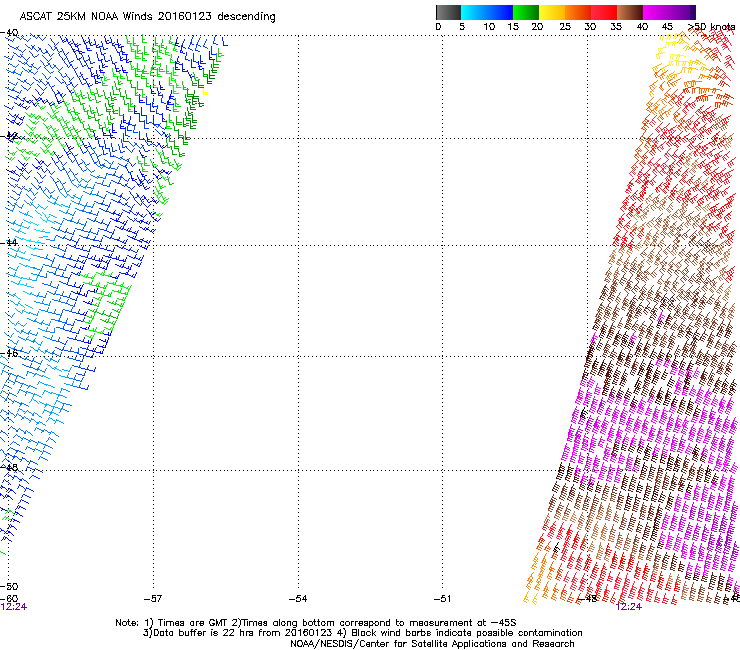Image resolution: width=740 pixels, height=650 pixels.
Task: Pick the green 15-20 knots legend swatch
Action: [526, 12]
